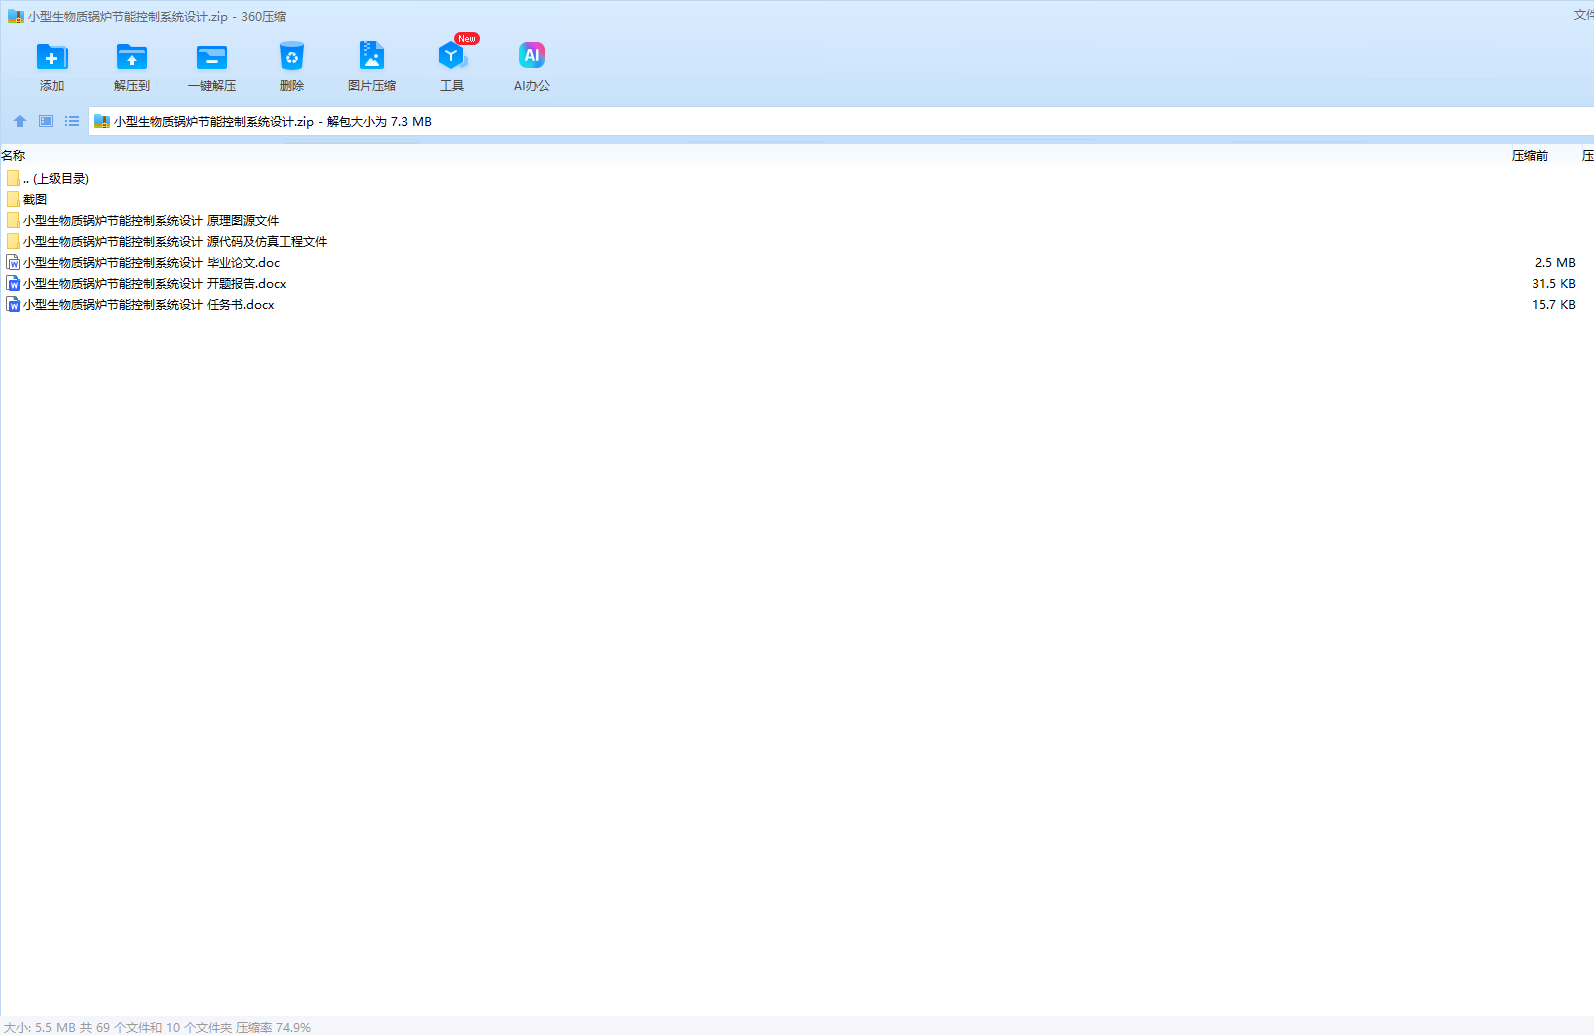Open the 工具 (Tools) icon marked New
The width and height of the screenshot is (1594, 1035).
(452, 58)
